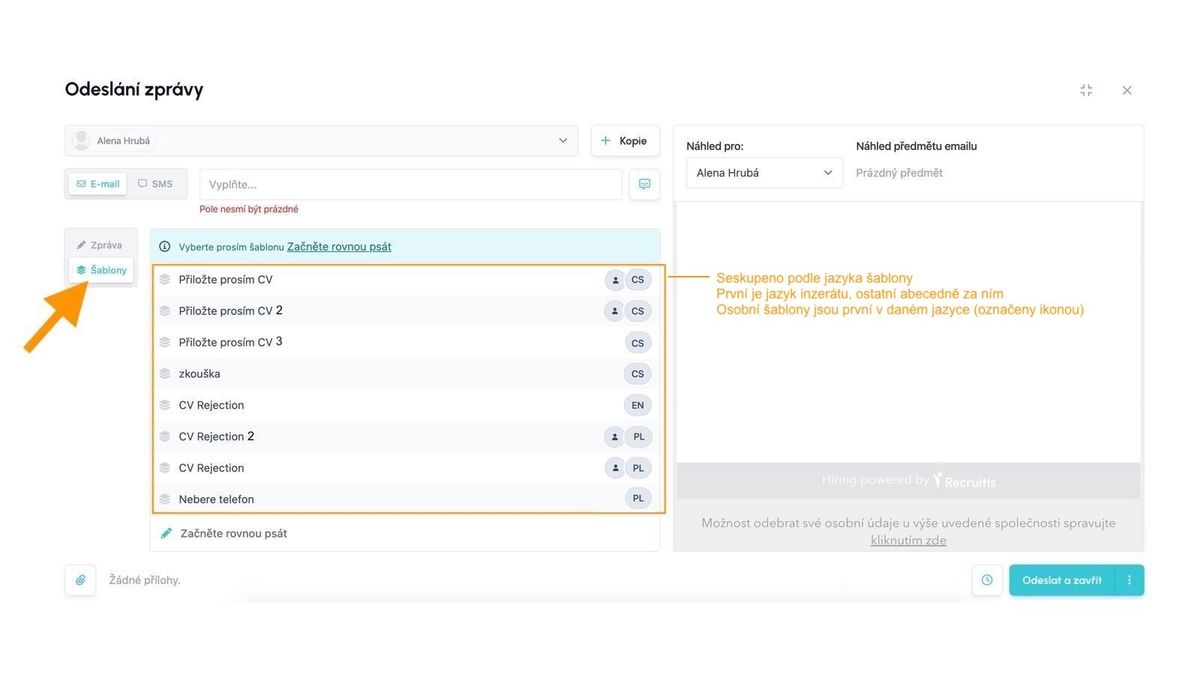The height and width of the screenshot is (675, 1200).
Task: Click the personal template icon on CV Rejection 2
Action: coord(614,437)
